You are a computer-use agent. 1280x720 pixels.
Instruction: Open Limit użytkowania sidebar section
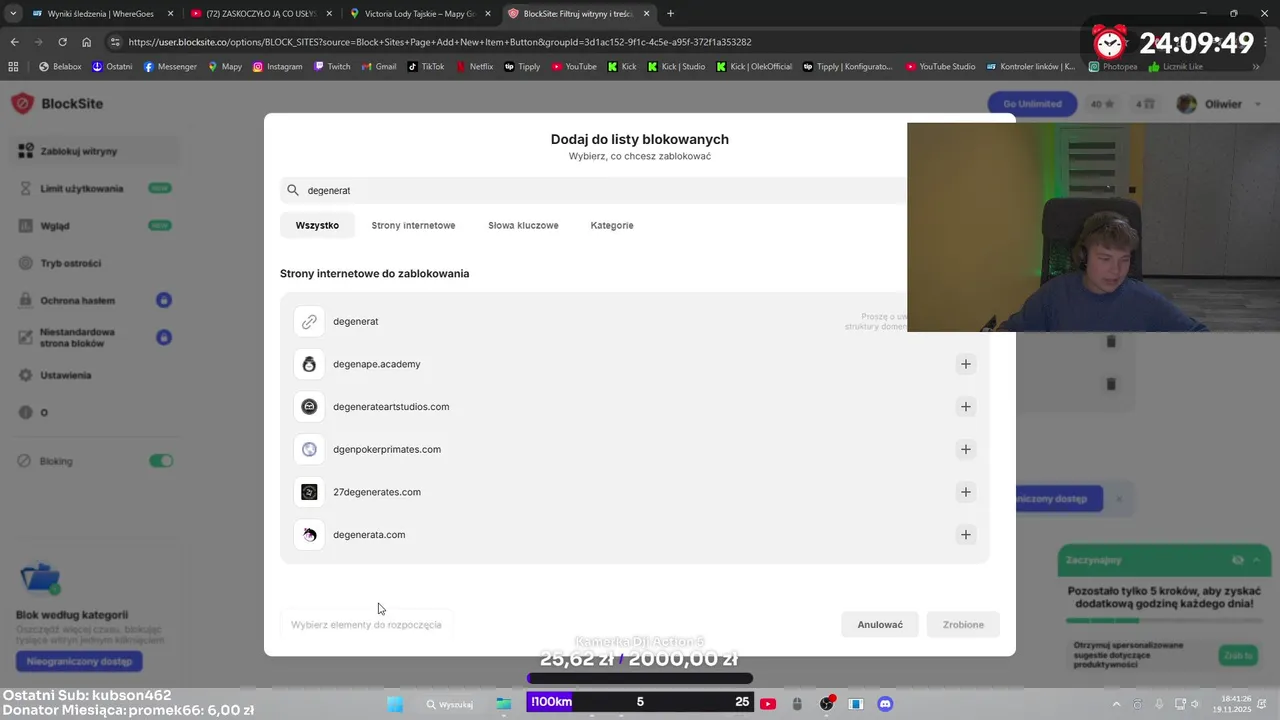[x=96, y=188]
